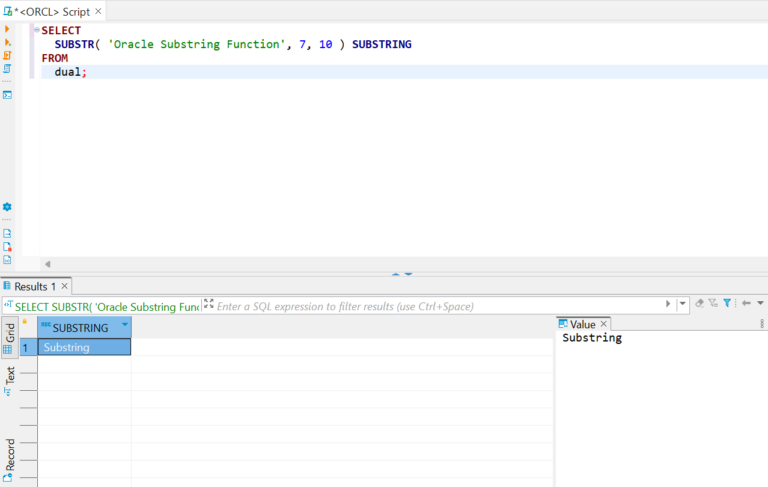Execute SQL statement in new tab icon
This screenshot has width=768, height=487.
point(7,43)
